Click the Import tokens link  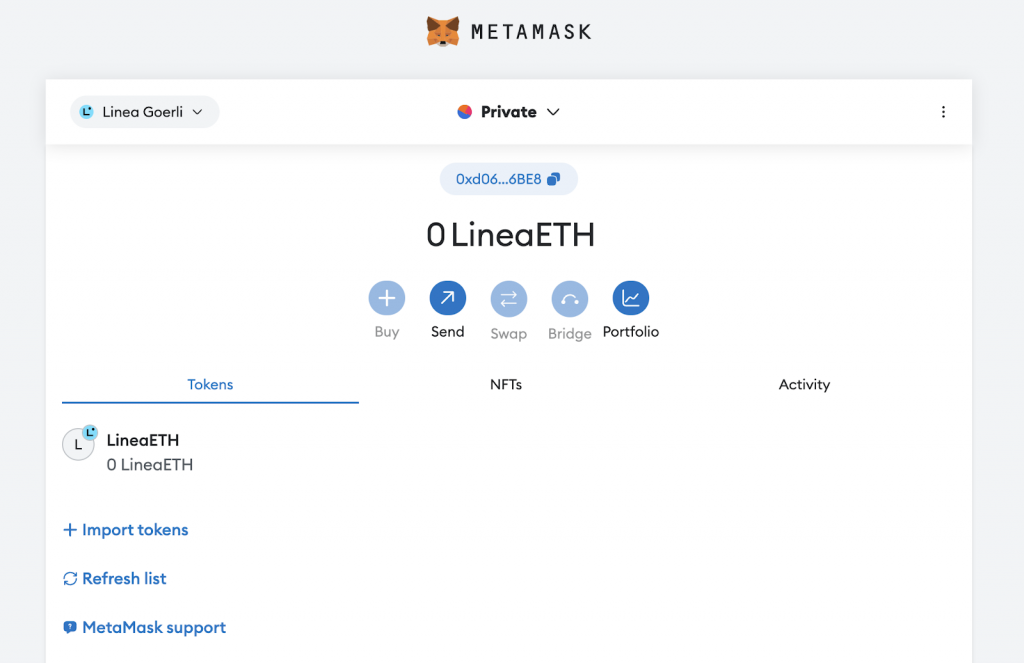pyautogui.click(x=133, y=529)
